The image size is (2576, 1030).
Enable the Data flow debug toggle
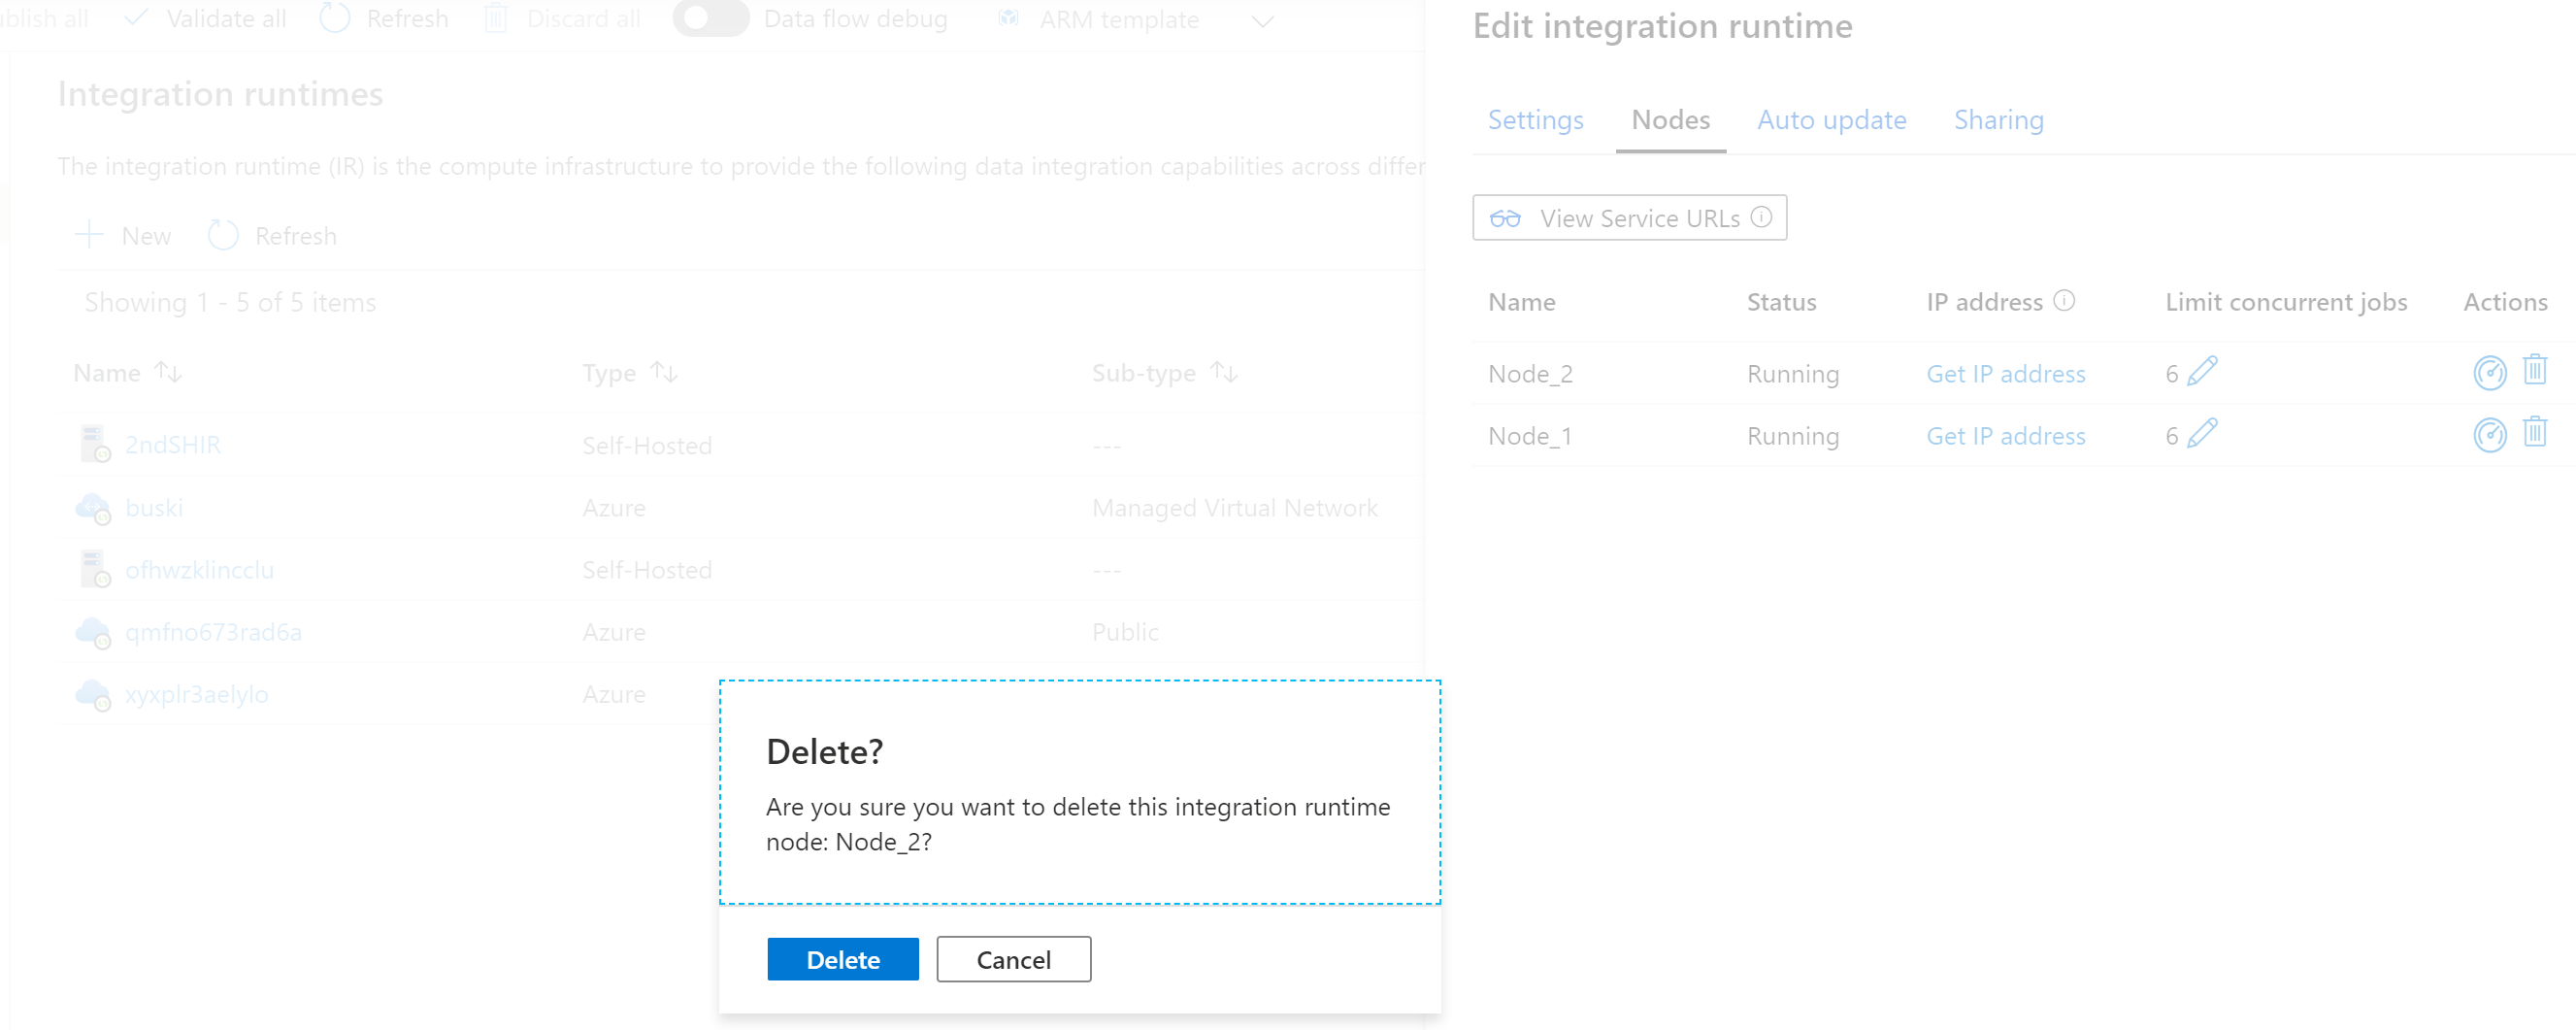711,18
